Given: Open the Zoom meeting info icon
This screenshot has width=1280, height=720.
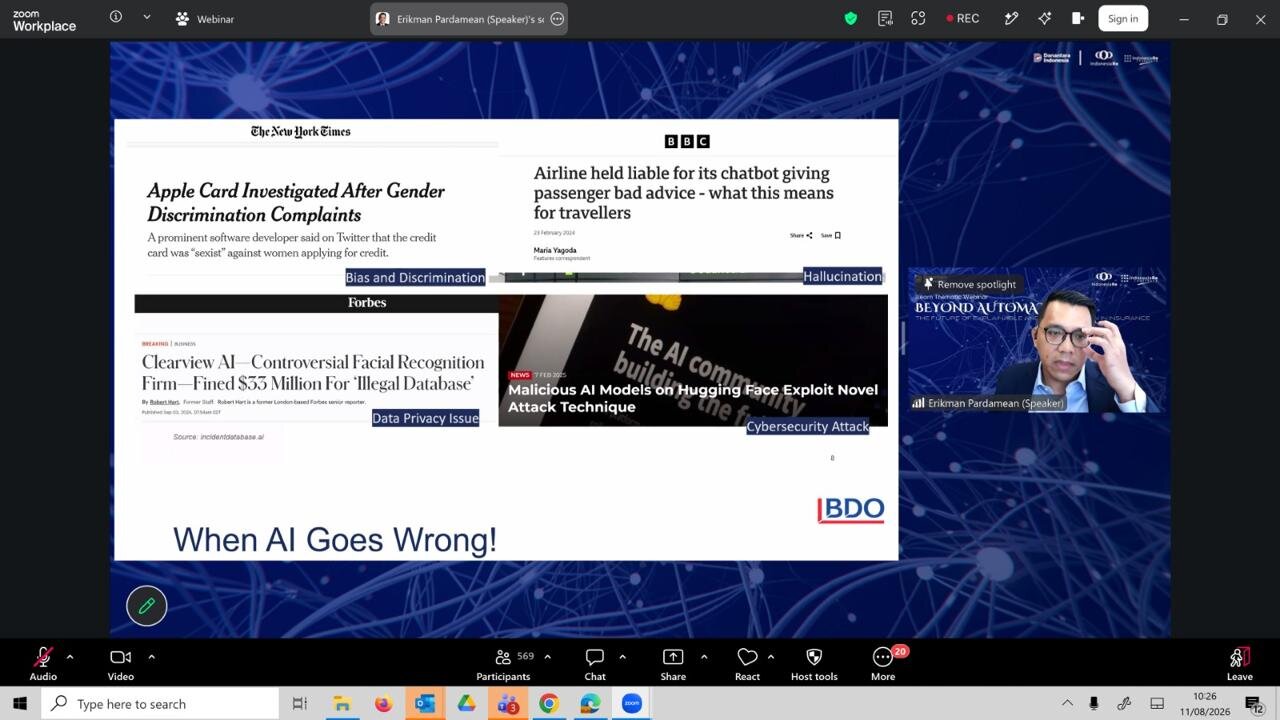Looking at the screenshot, I should pyautogui.click(x=116, y=18).
